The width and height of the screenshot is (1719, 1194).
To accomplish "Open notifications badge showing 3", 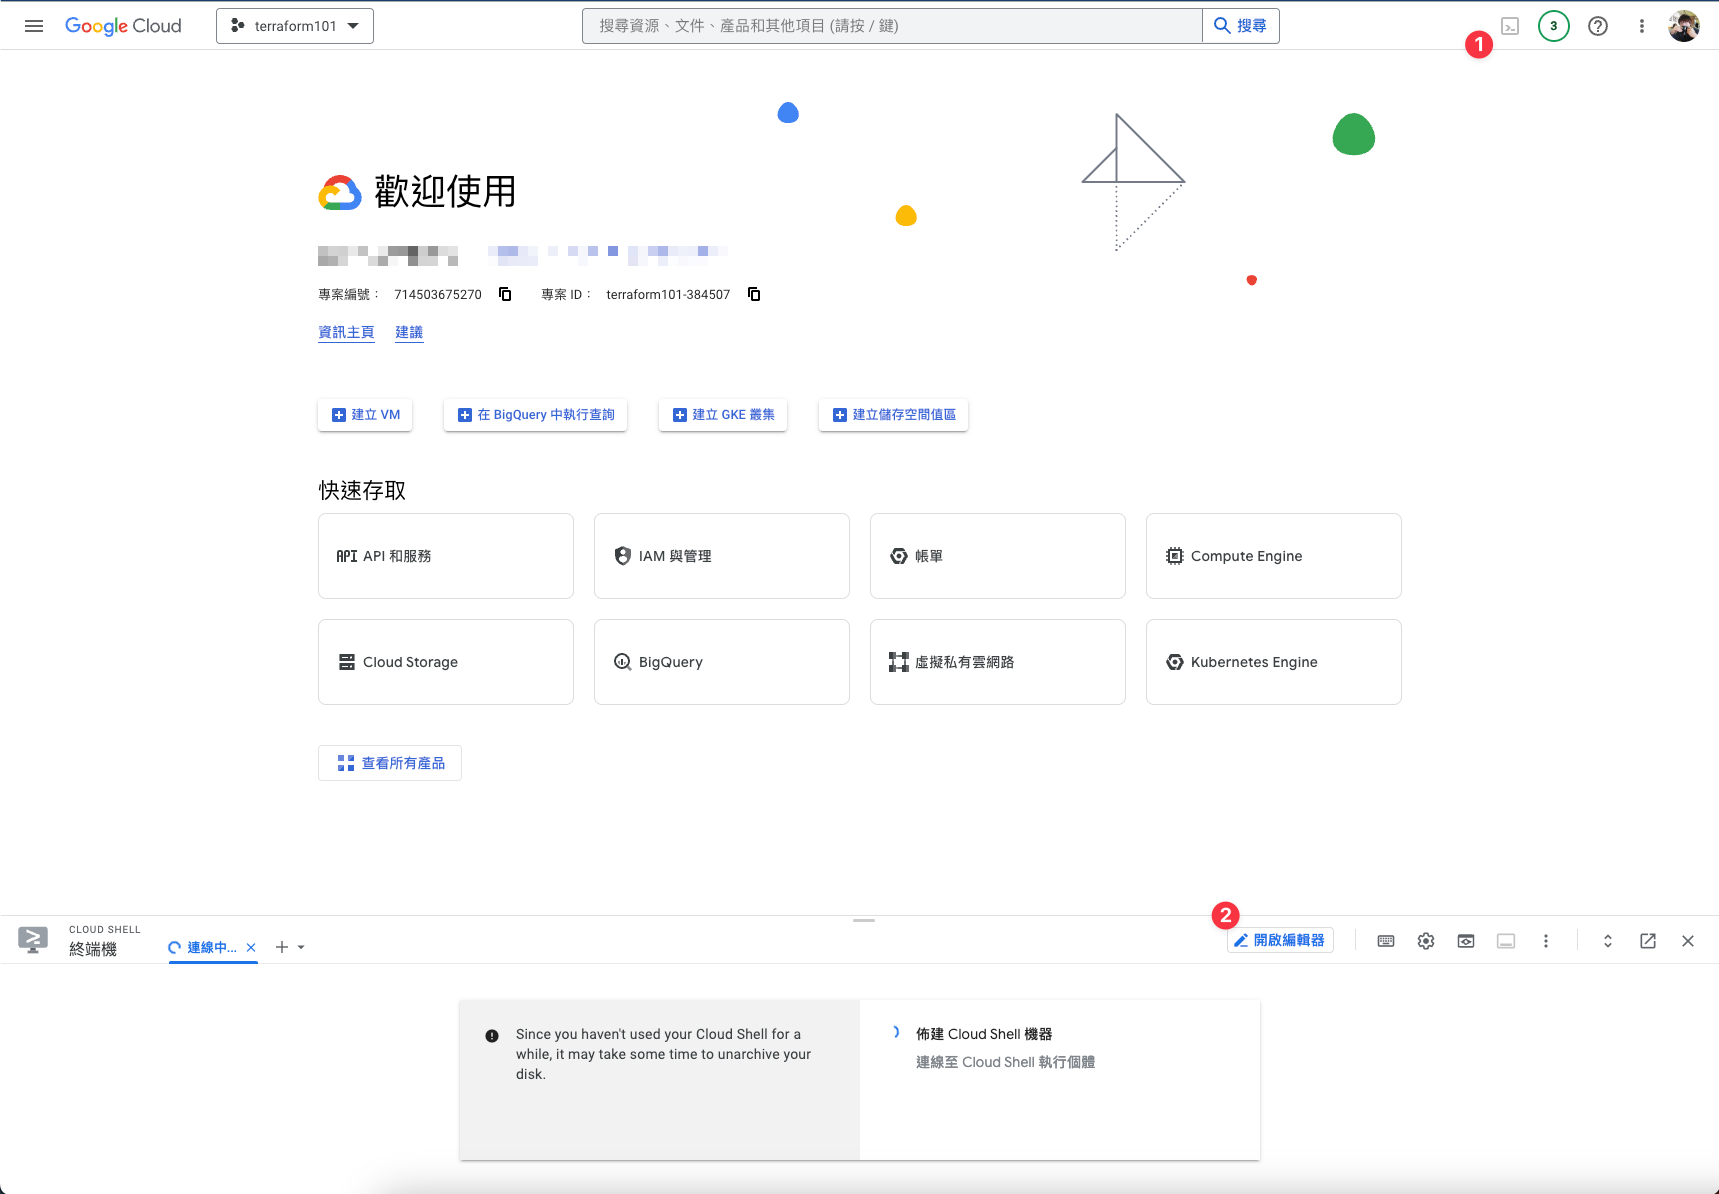I will pos(1554,26).
